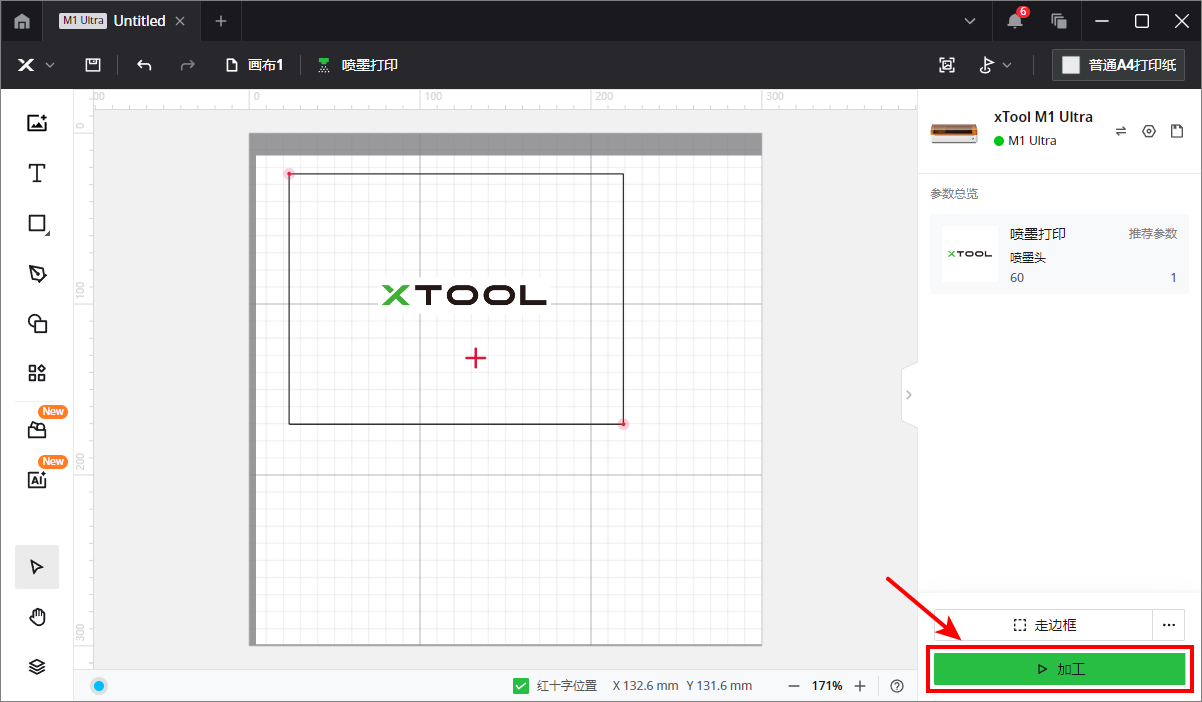This screenshot has width=1202, height=702.
Task: Open the pointer mode dropdown in top toolbar
Action: pyautogui.click(x=995, y=65)
